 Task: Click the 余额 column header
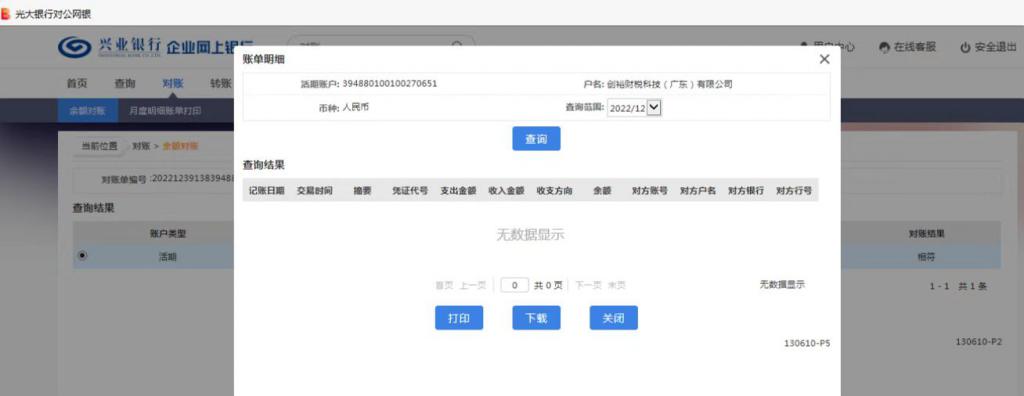(602, 191)
